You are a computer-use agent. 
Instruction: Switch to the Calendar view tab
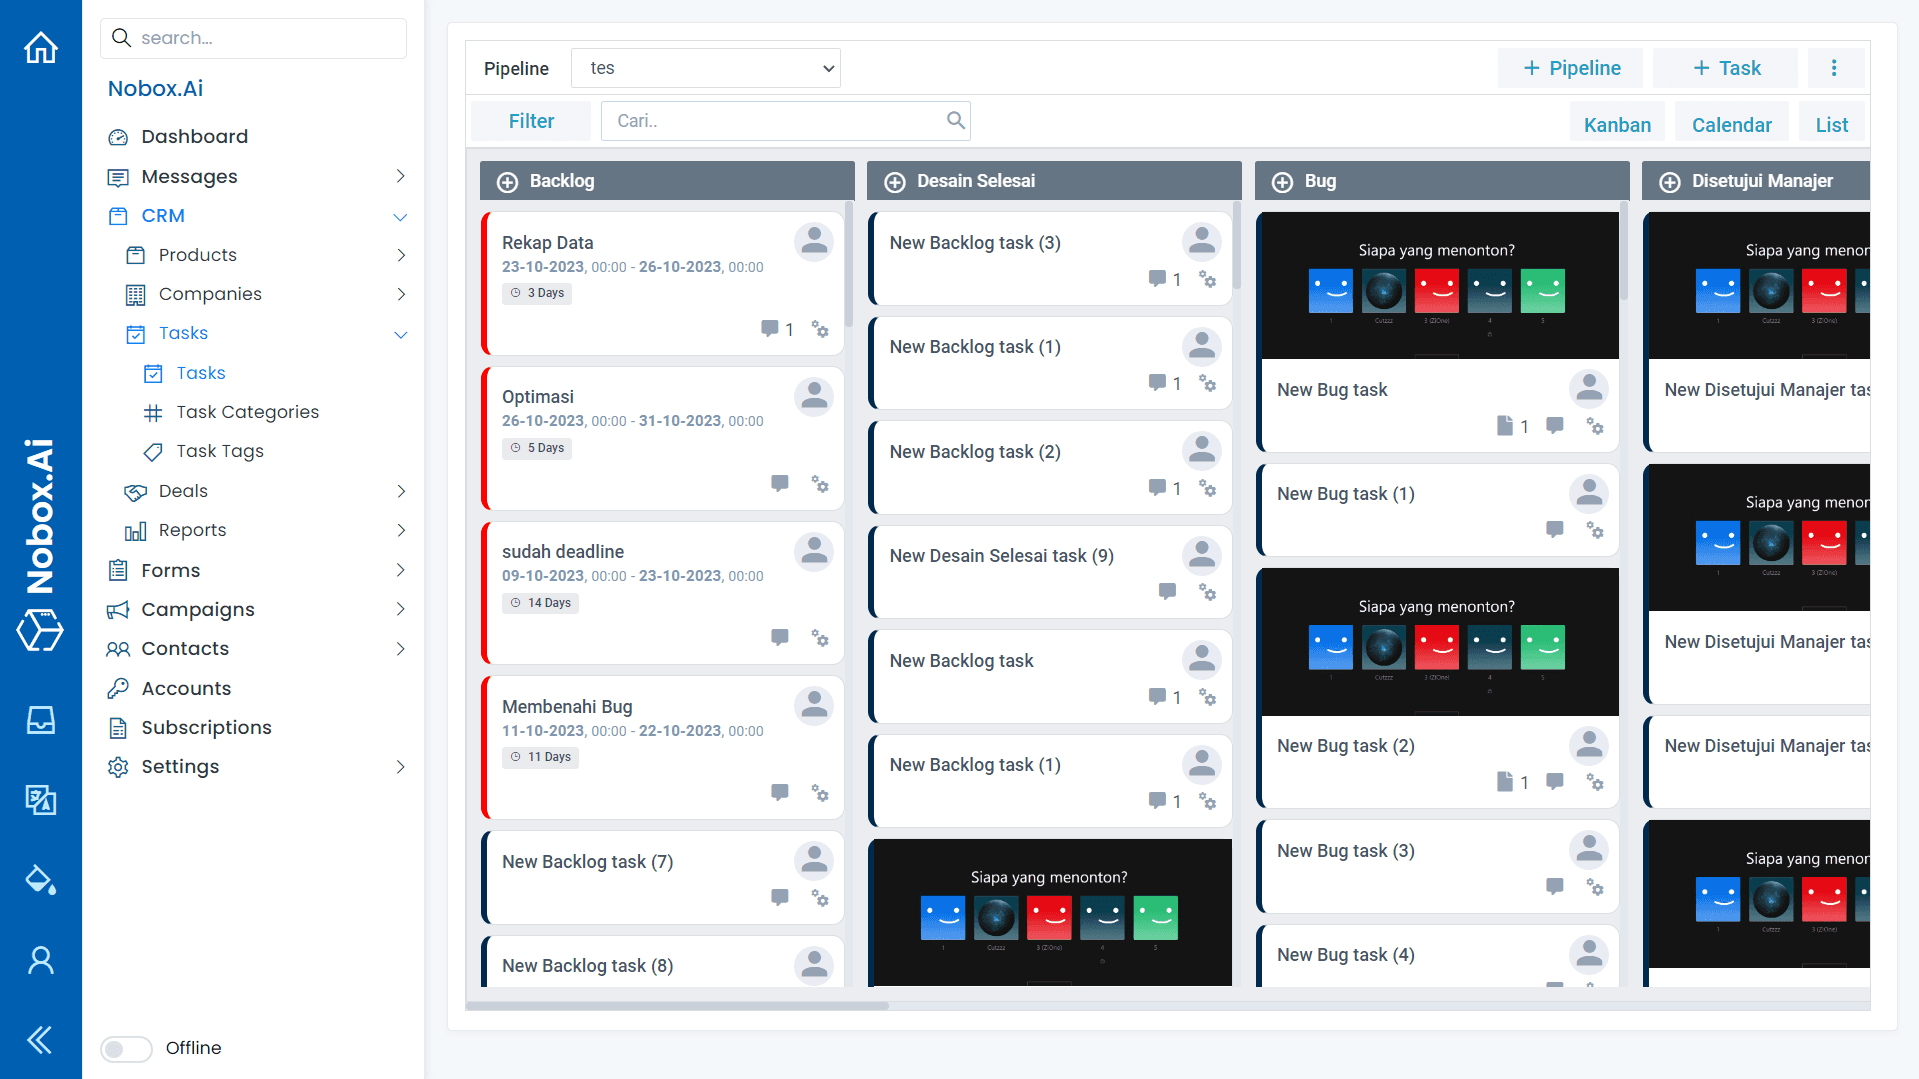tap(1731, 125)
